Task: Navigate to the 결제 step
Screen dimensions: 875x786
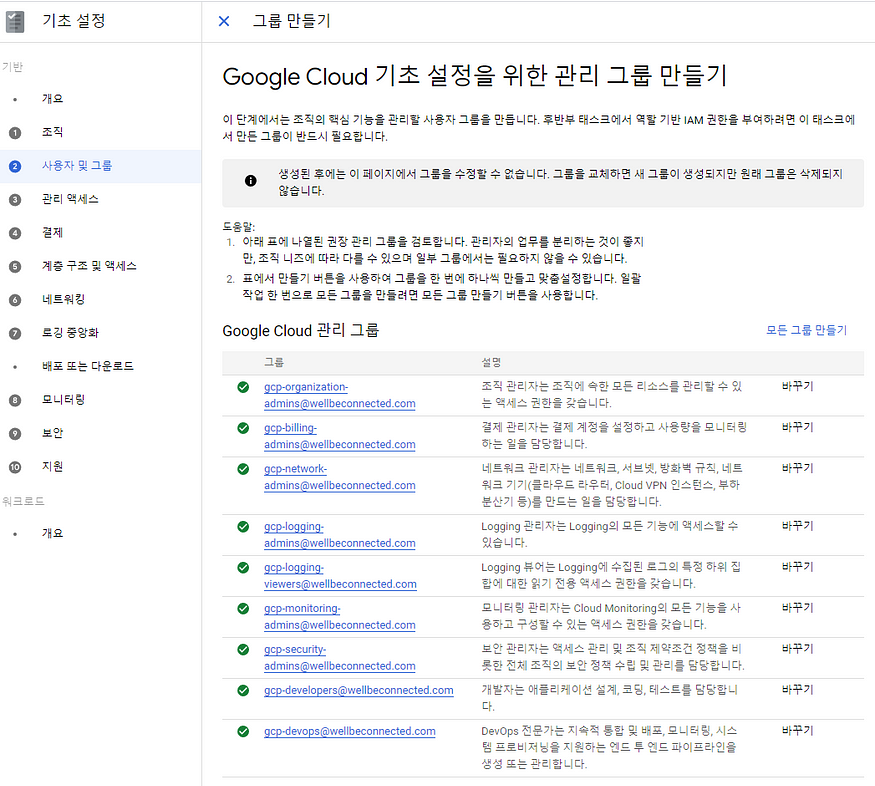Action: pyautogui.click(x=52, y=233)
